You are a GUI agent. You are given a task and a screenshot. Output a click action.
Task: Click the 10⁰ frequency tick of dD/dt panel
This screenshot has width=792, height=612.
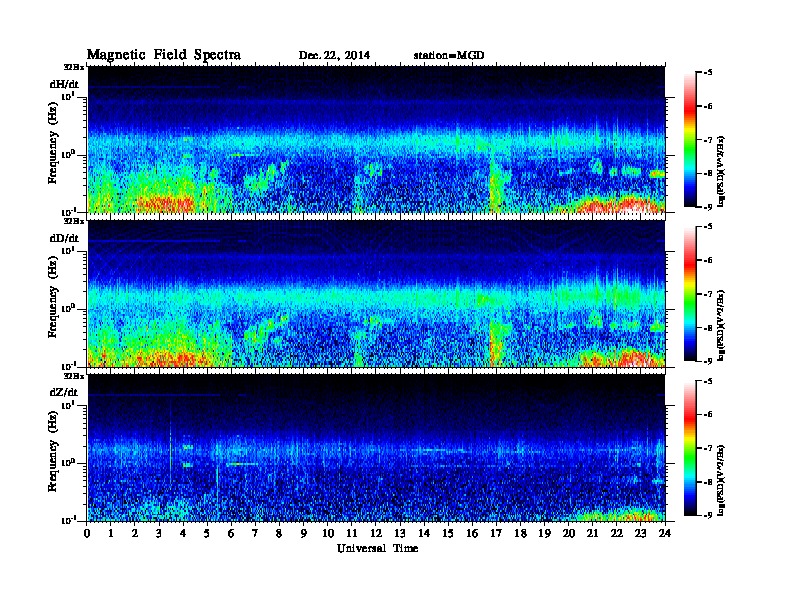(69, 309)
